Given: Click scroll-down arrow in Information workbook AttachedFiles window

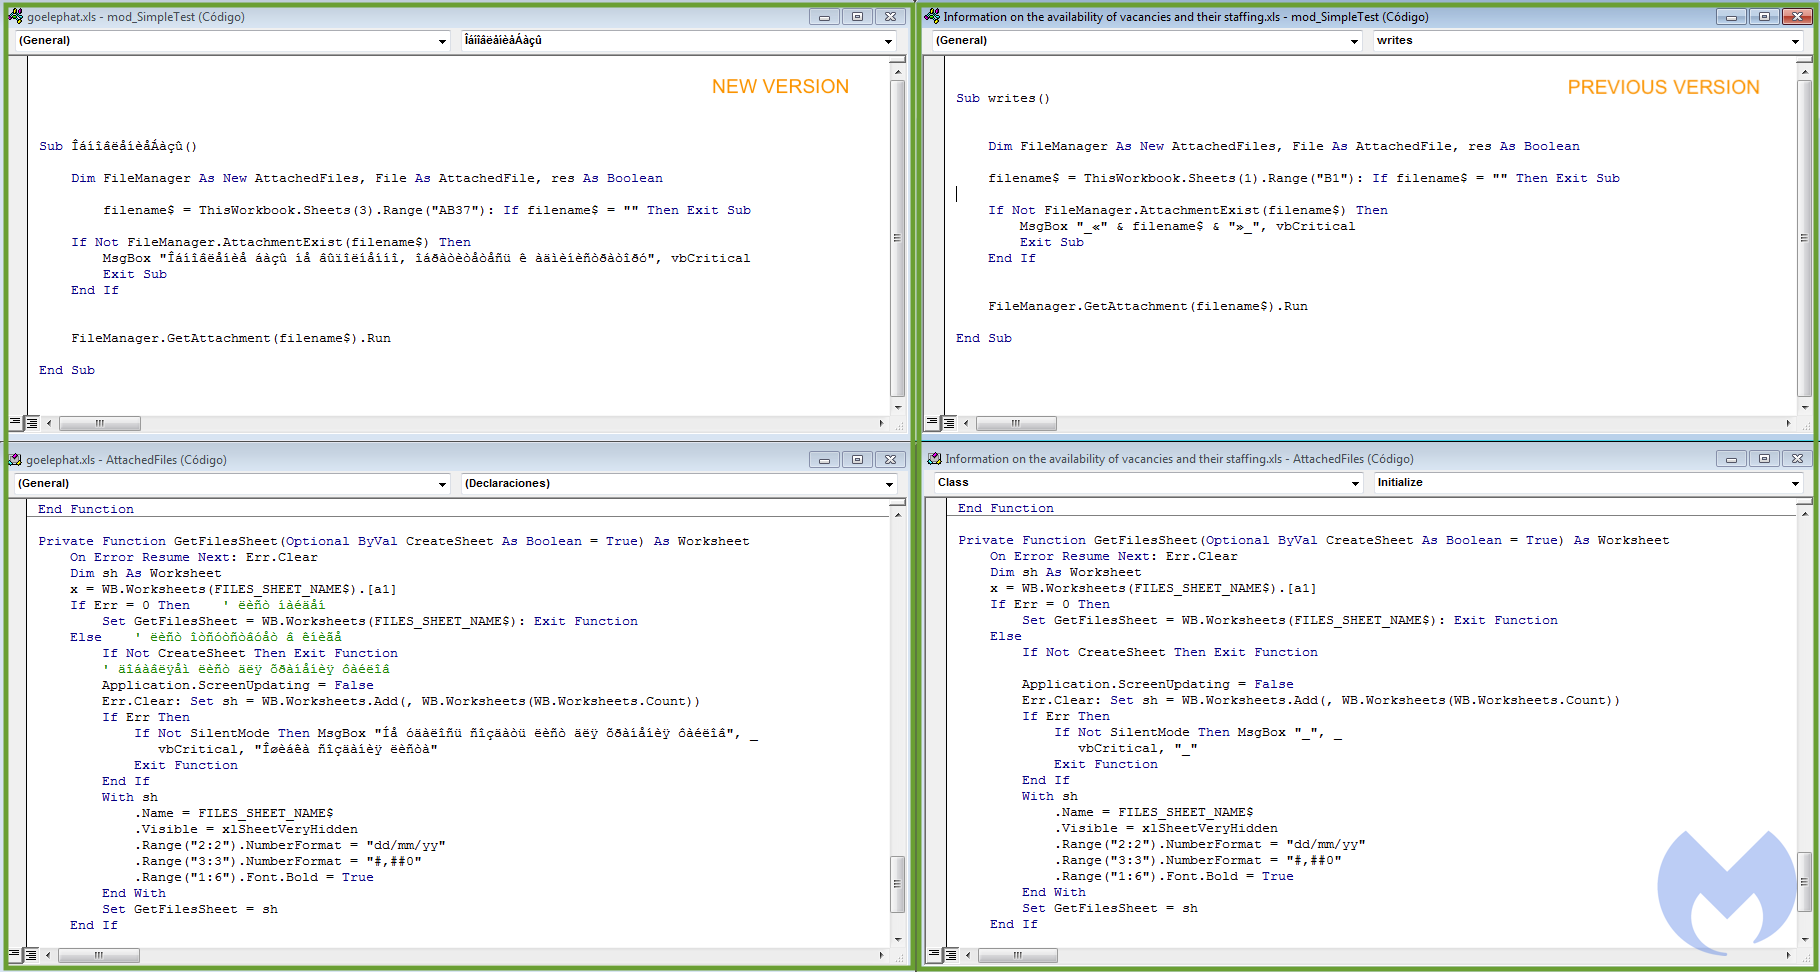Looking at the screenshot, I should pyautogui.click(x=1805, y=939).
